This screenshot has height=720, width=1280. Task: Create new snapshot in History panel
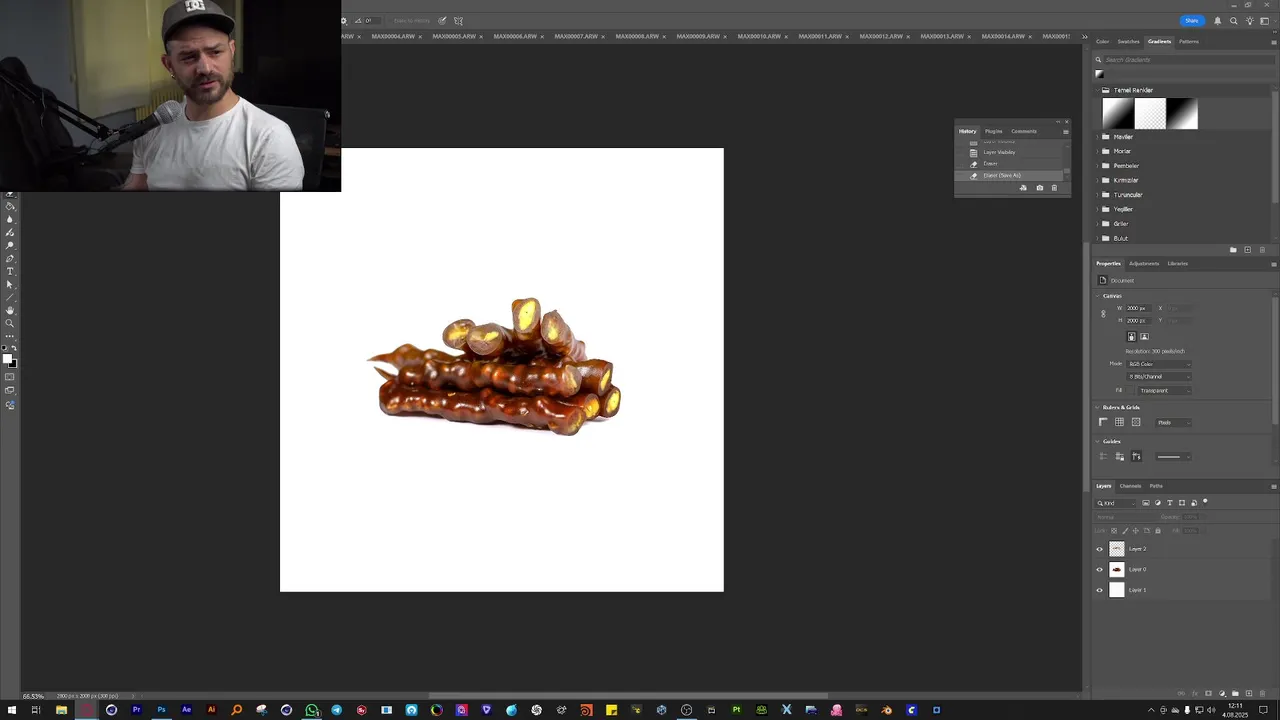pyautogui.click(x=1039, y=188)
